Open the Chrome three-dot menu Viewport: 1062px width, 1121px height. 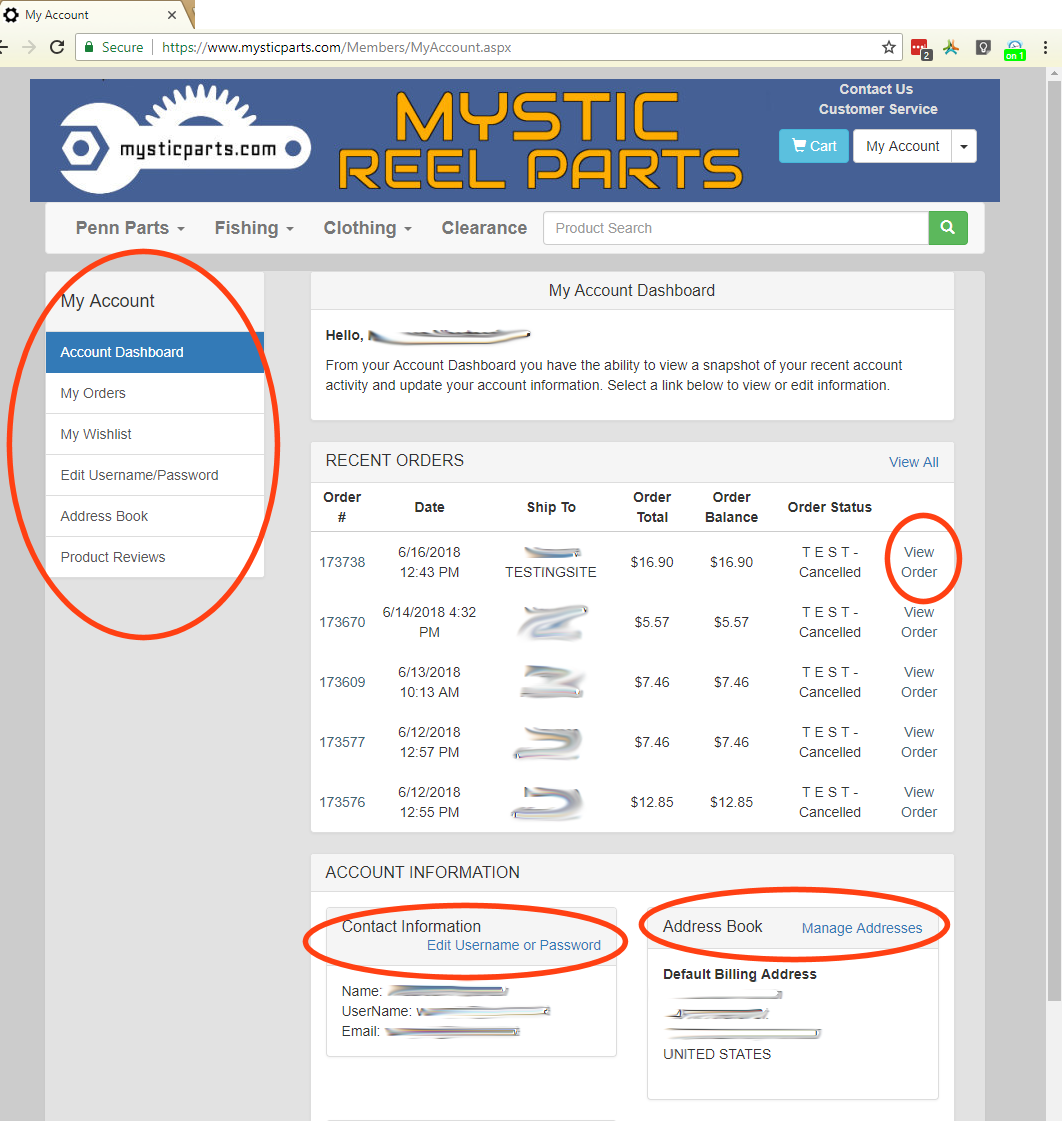(x=1046, y=47)
